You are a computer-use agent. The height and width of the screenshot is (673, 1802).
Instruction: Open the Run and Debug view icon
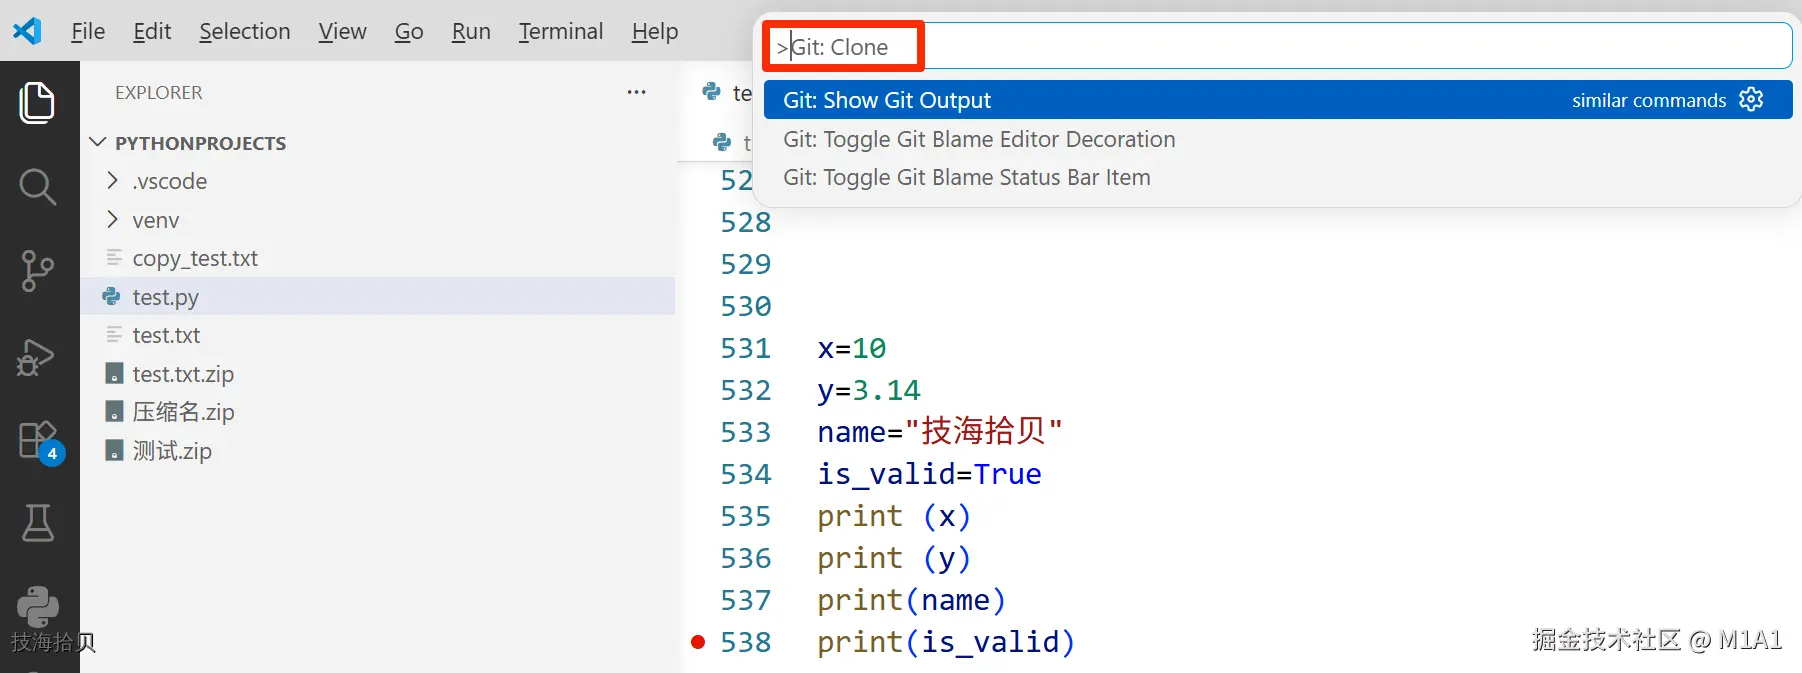pyautogui.click(x=36, y=357)
